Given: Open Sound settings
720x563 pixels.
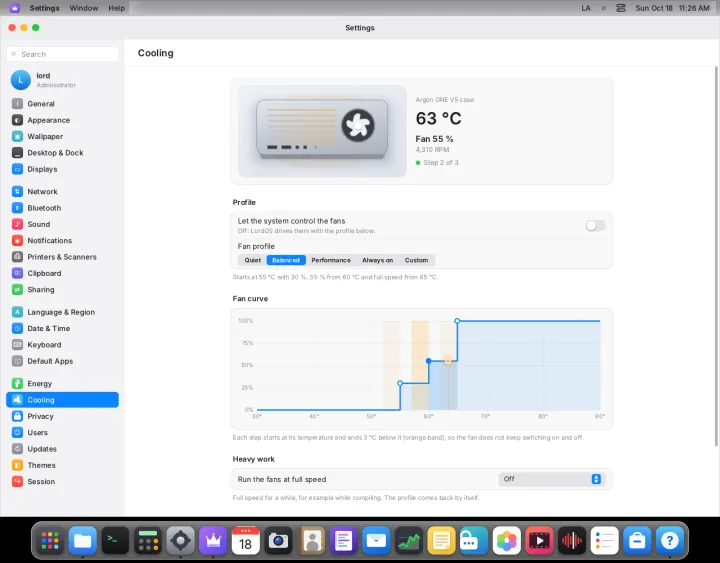Looking at the screenshot, I should click(62, 224).
